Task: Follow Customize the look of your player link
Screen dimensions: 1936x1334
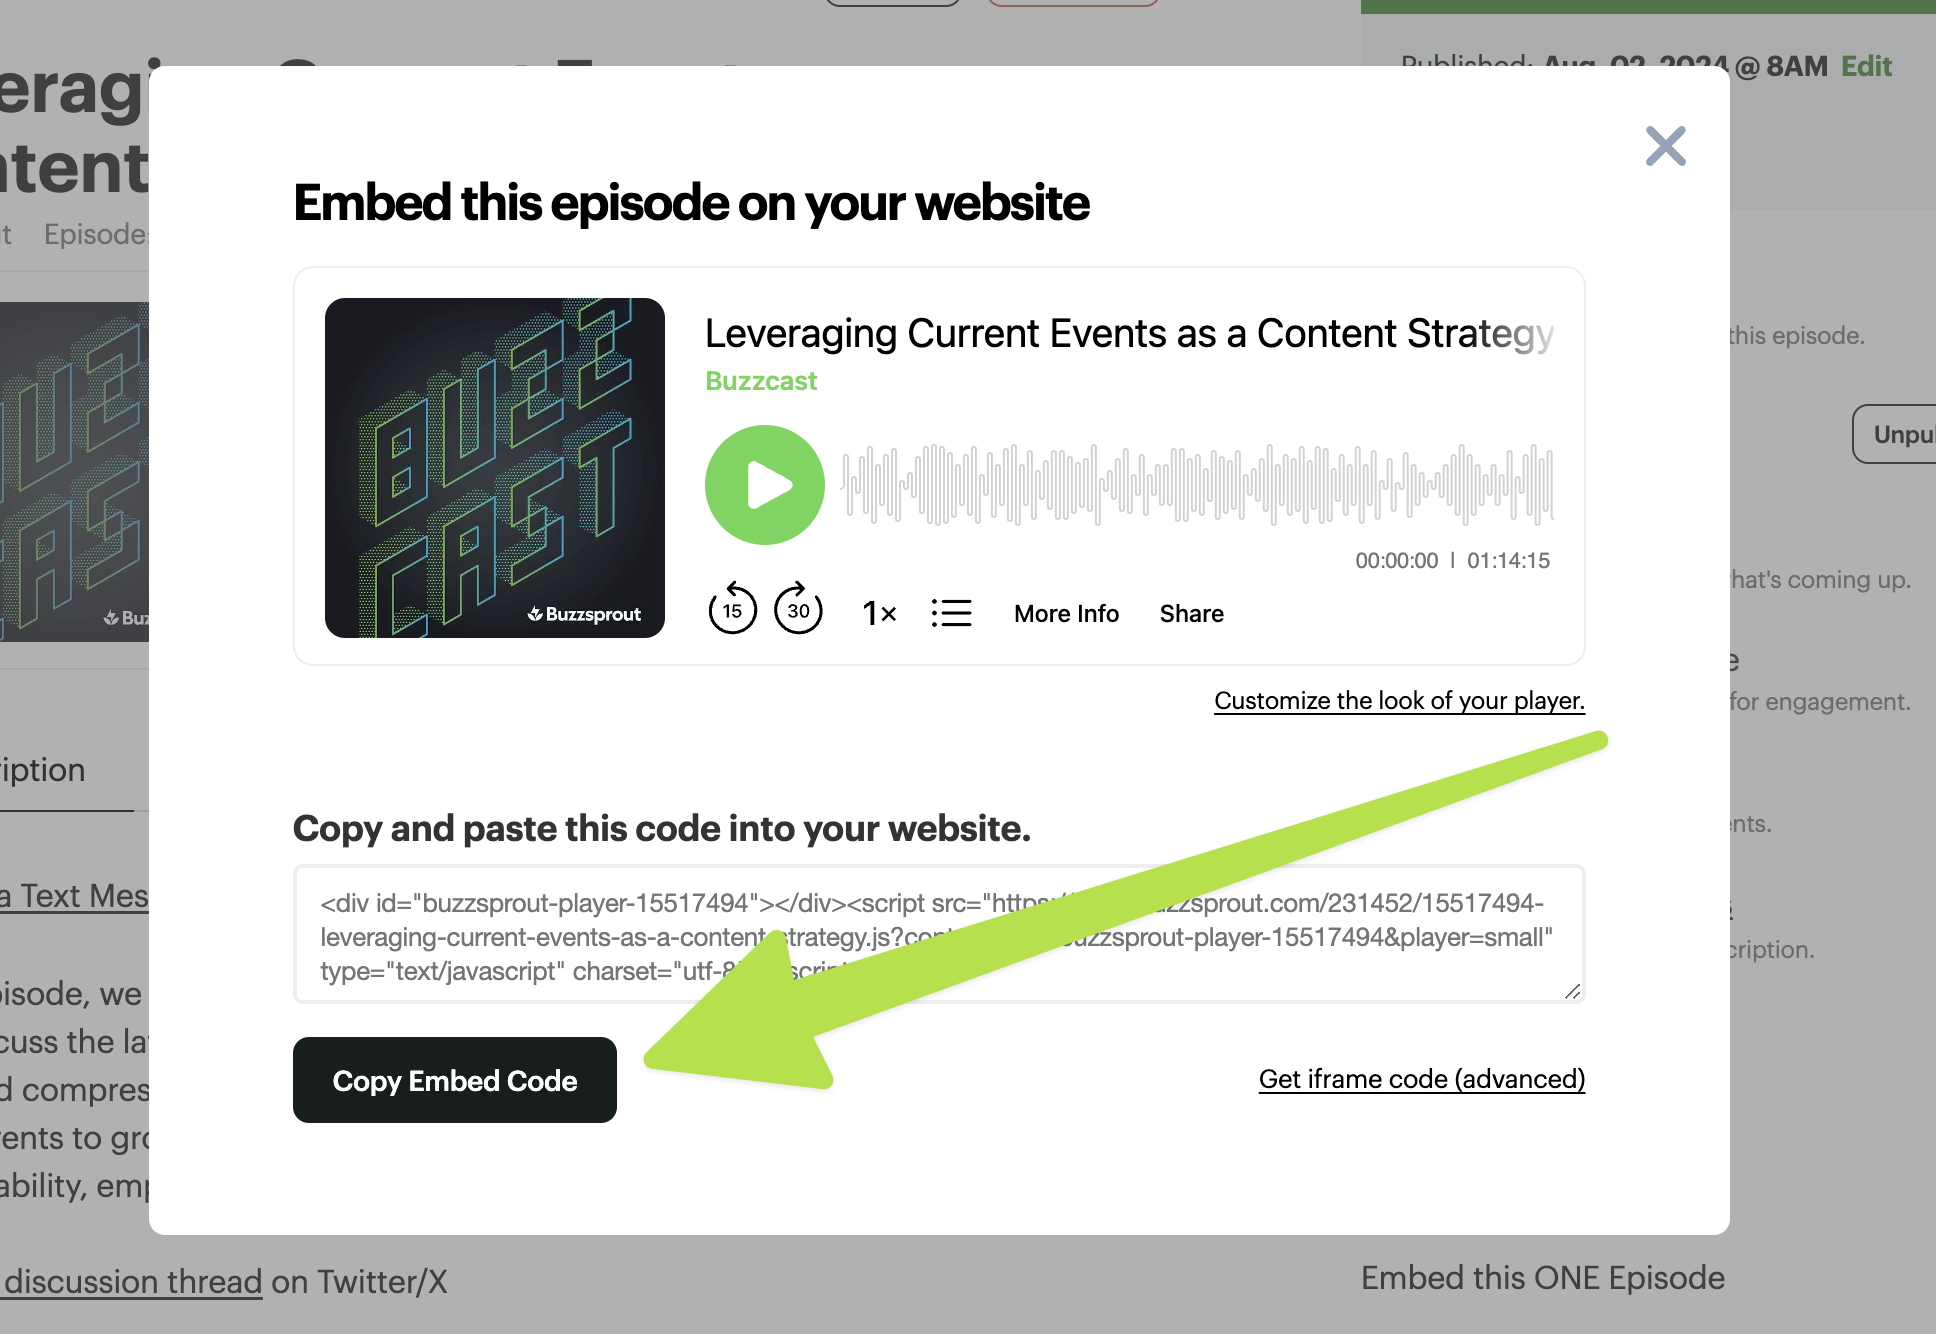Action: pyautogui.click(x=1399, y=700)
